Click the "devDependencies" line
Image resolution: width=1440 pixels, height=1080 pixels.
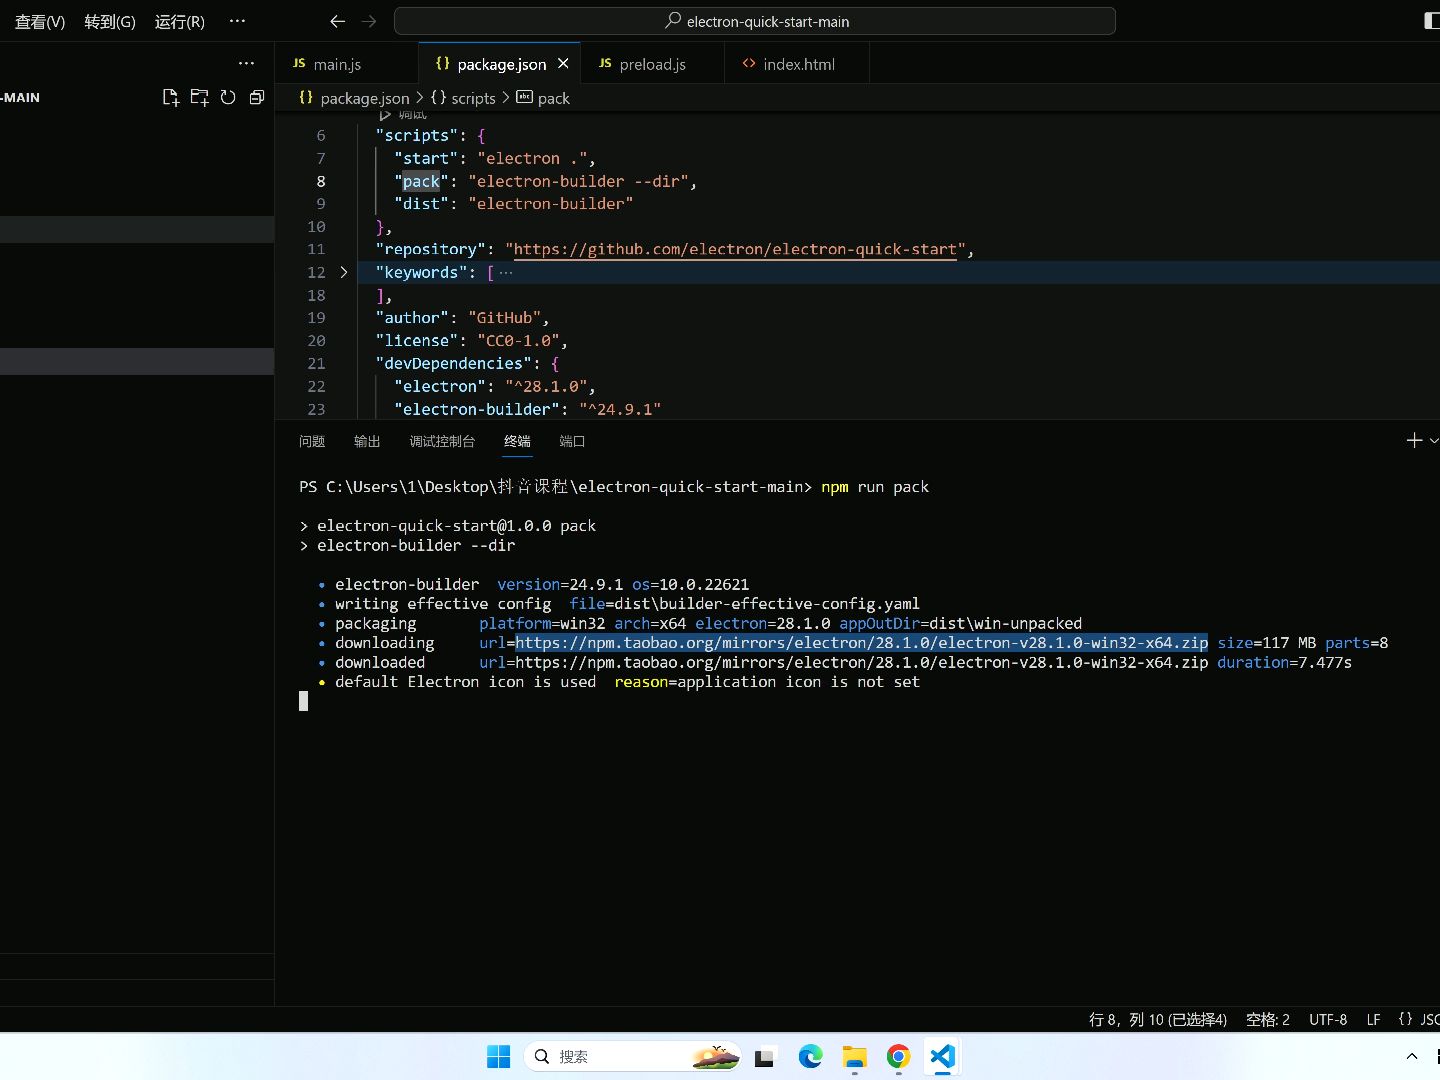pyautogui.click(x=467, y=363)
